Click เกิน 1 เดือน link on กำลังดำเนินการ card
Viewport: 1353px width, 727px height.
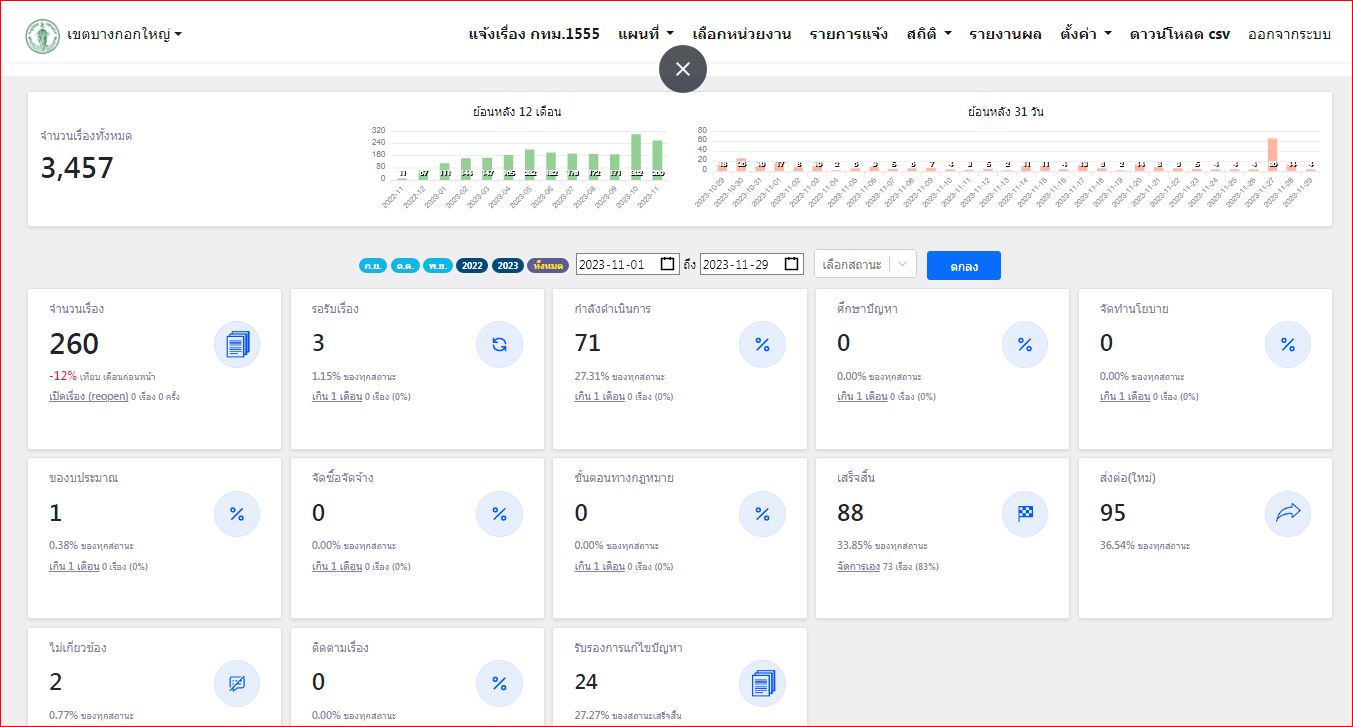600,397
